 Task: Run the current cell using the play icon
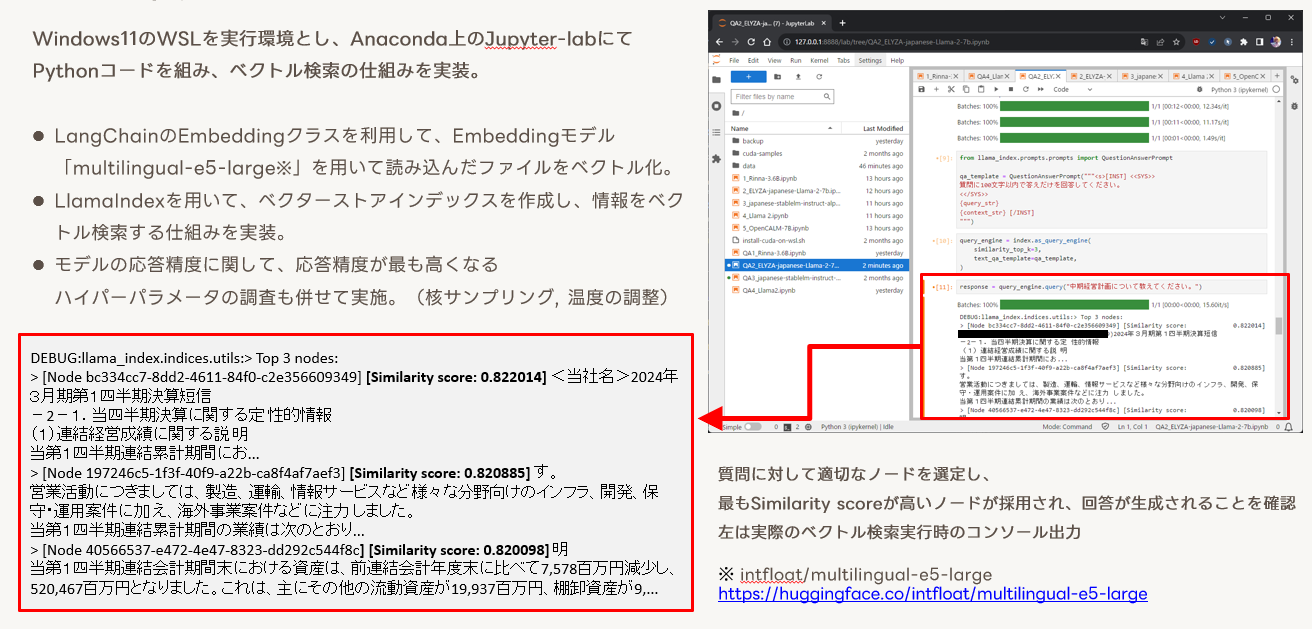[996, 89]
